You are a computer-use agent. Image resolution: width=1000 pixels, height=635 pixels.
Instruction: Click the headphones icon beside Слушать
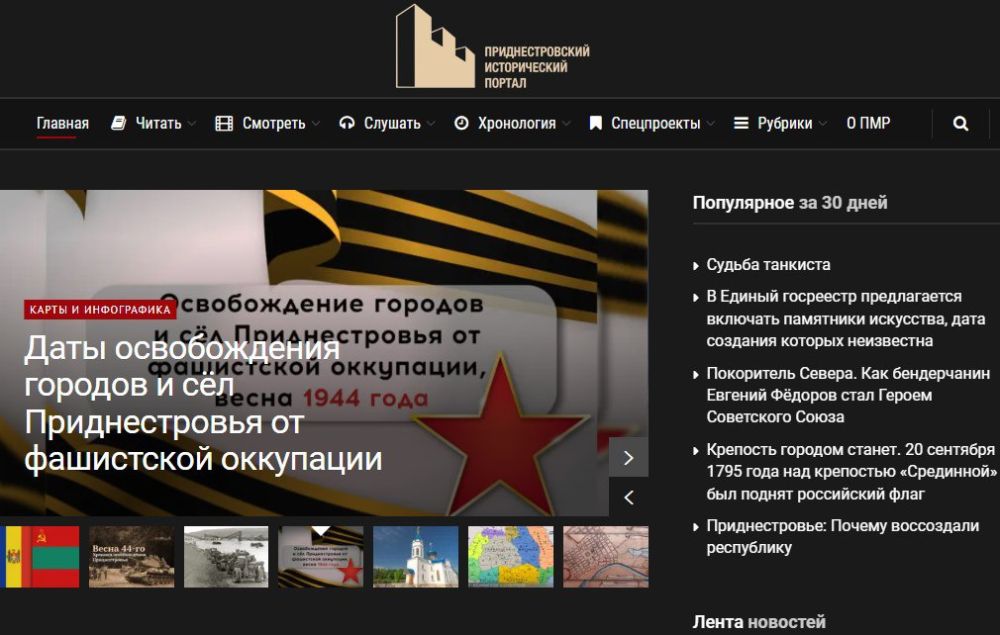click(x=347, y=124)
